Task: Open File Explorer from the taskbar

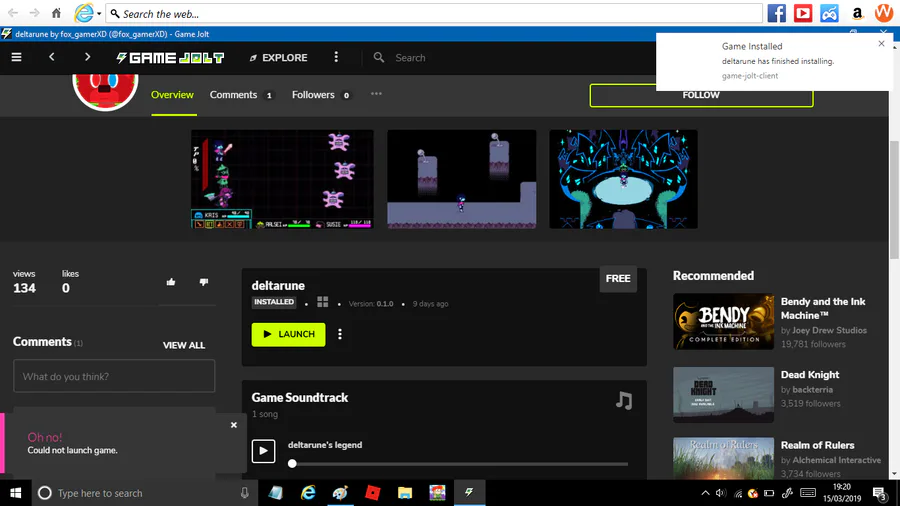Action: pyautogui.click(x=405, y=493)
